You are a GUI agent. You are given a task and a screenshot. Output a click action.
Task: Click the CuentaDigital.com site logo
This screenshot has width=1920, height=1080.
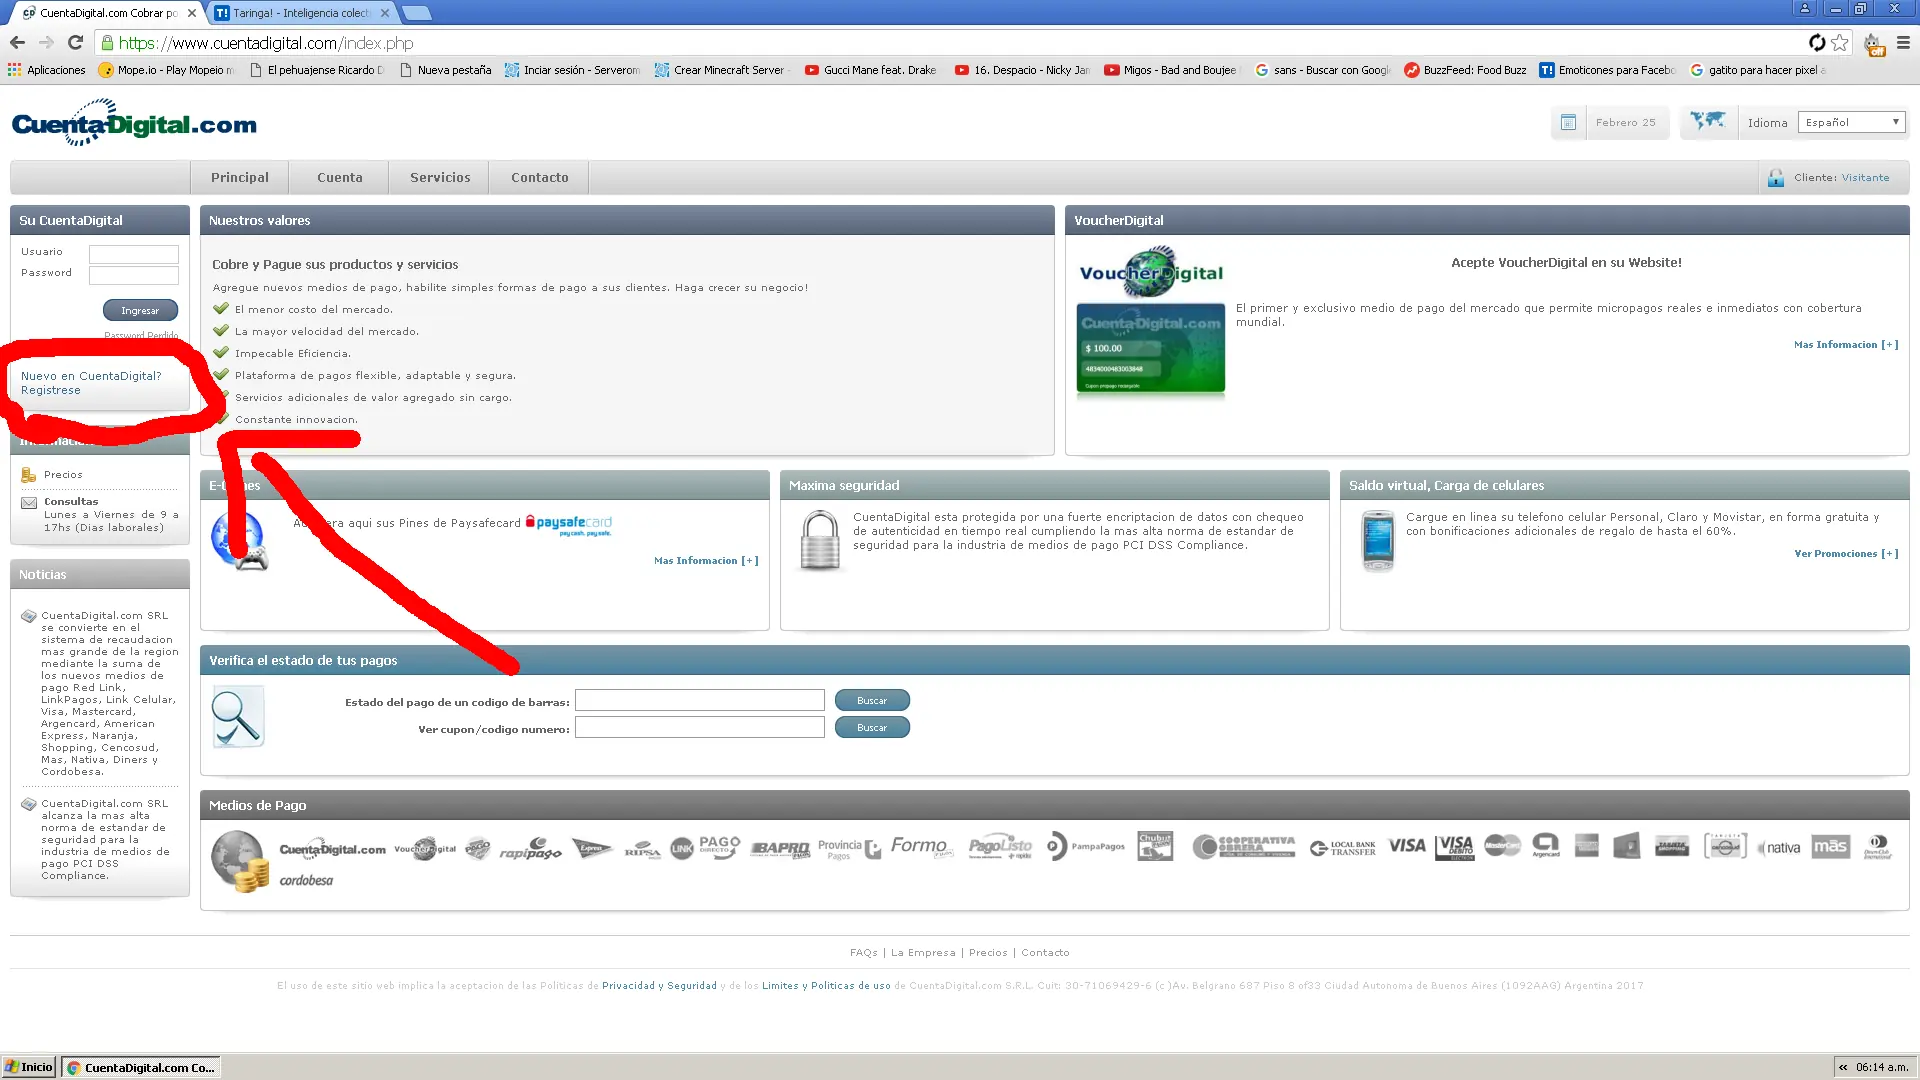[134, 123]
